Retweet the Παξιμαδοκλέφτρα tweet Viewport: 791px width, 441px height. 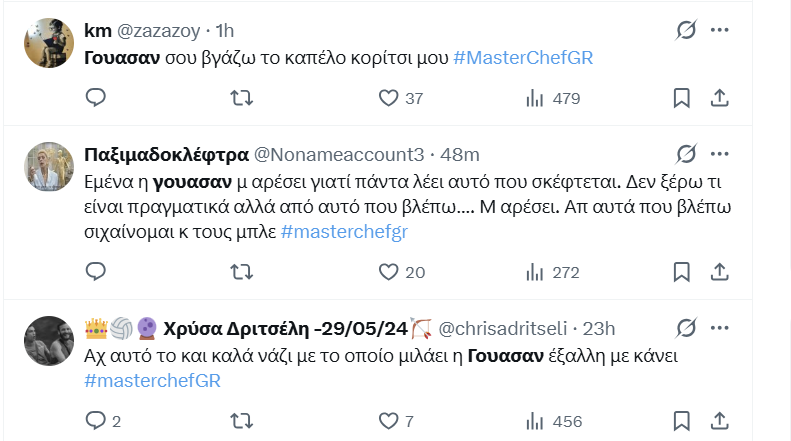(x=241, y=272)
